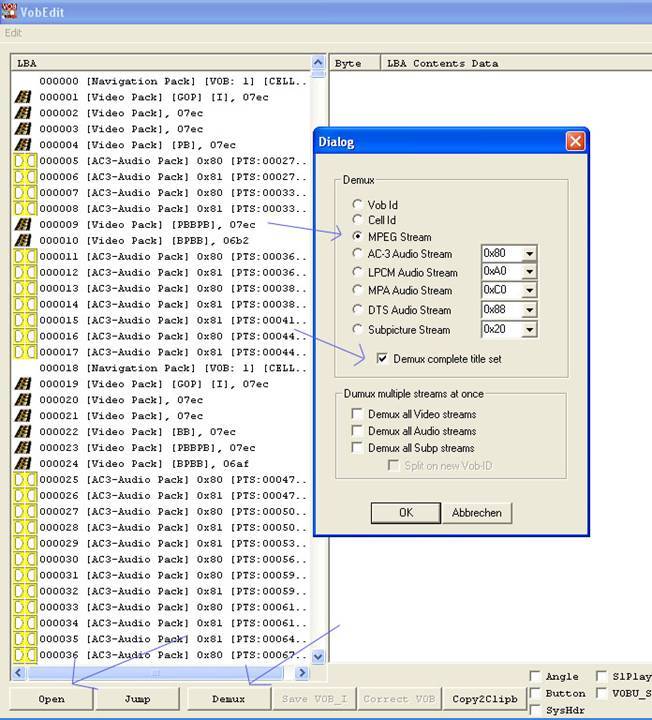Open the DTS stream 0x88 dropdown
652x720 pixels.
pos(529,310)
